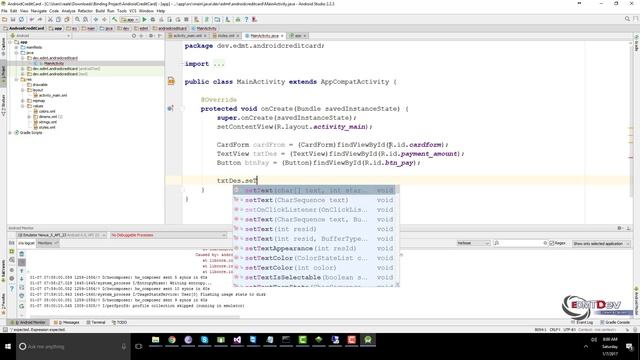The image size is (640, 360).
Task: Click the Search Everywhere magnifier icon
Action: tap(627, 19)
